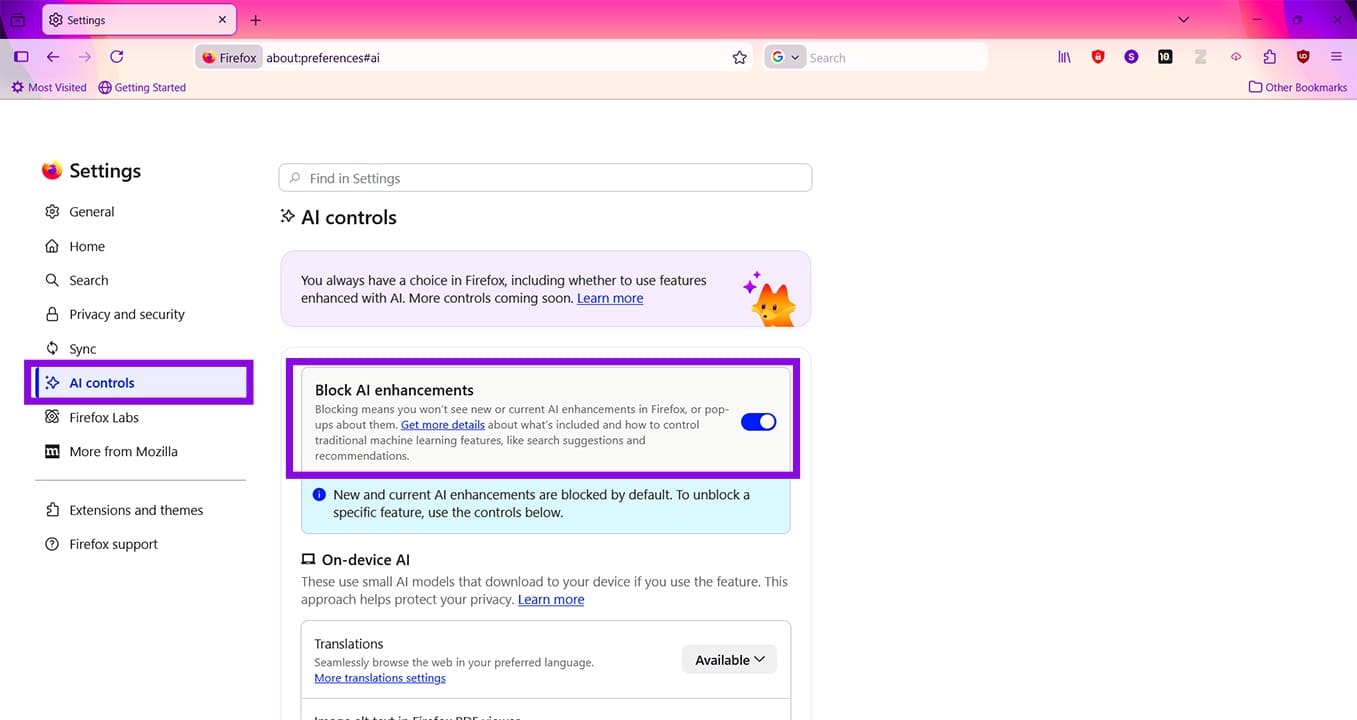Go back one page
The image size is (1357, 720).
(53, 57)
